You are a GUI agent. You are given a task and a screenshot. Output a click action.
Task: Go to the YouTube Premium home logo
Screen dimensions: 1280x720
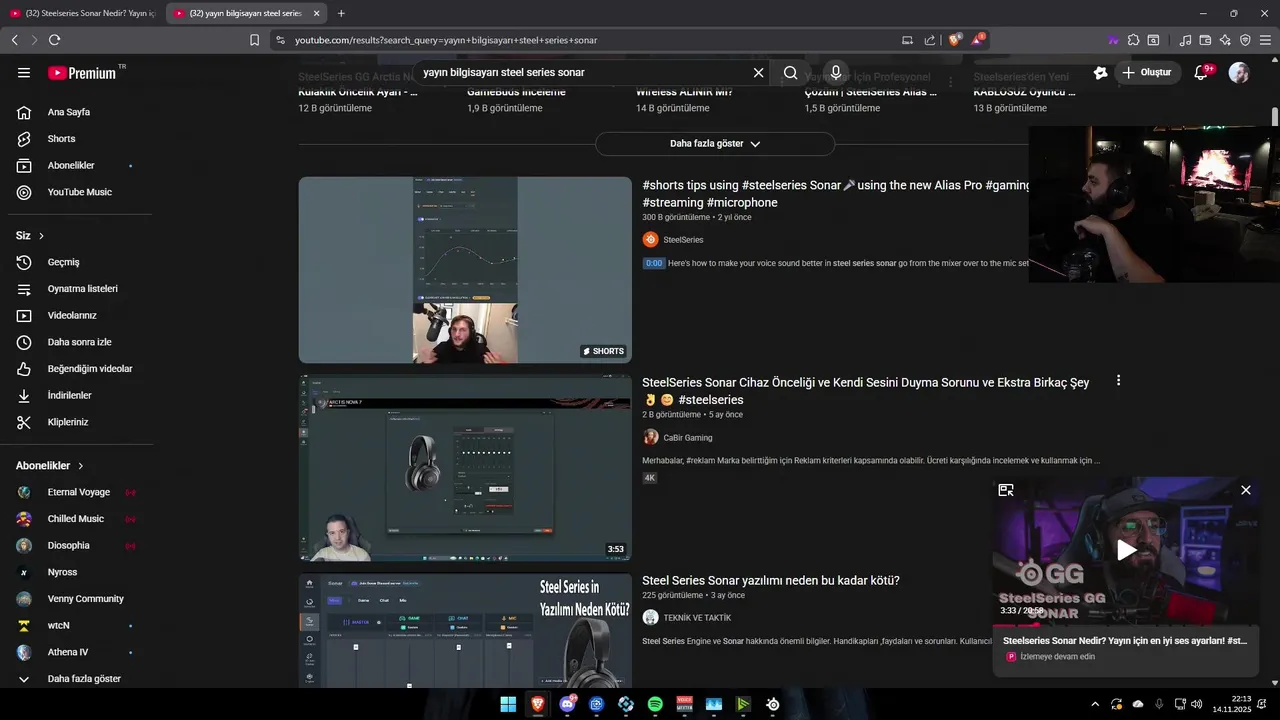pyautogui.click(x=84, y=72)
